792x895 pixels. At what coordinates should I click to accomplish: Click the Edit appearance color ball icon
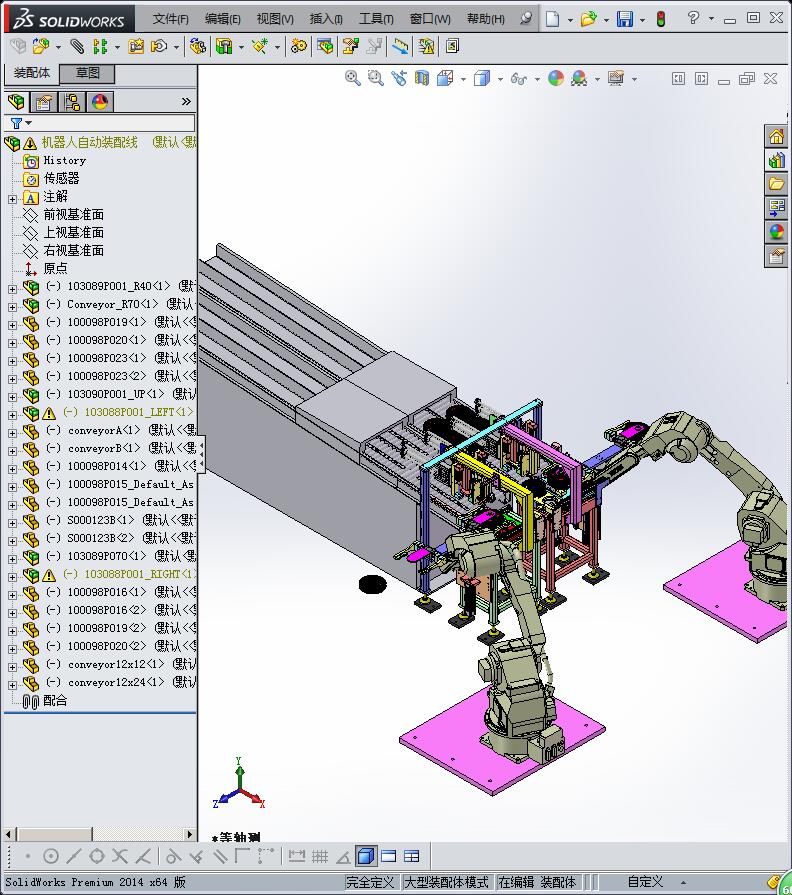pos(556,78)
